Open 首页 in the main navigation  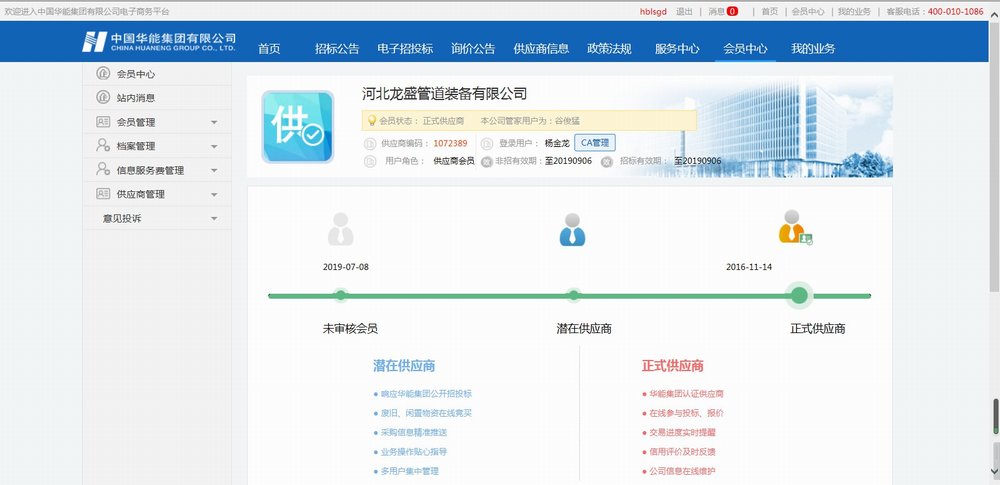(269, 49)
